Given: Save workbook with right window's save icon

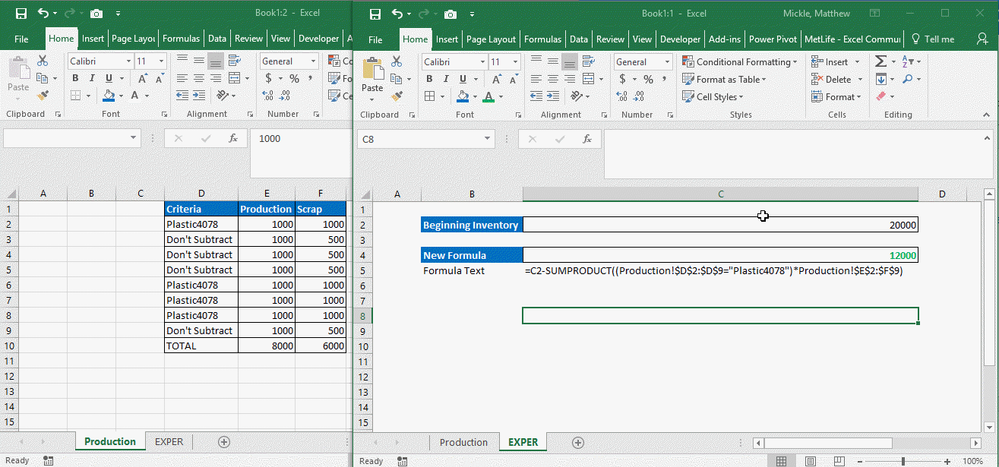Looking at the screenshot, I should pos(373,15).
